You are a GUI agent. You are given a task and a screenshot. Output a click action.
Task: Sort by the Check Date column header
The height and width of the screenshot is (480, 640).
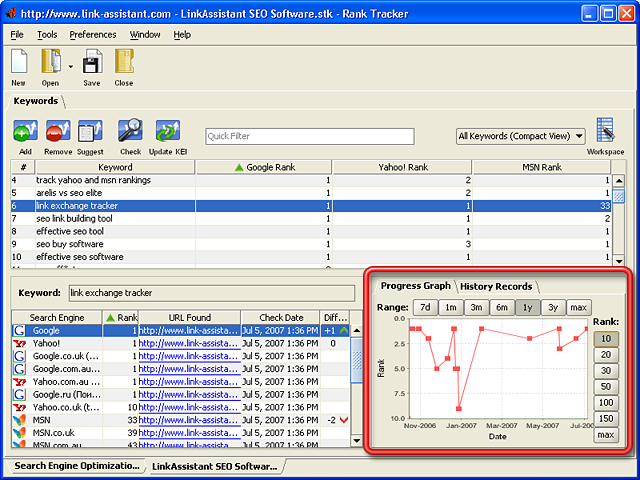click(x=281, y=318)
